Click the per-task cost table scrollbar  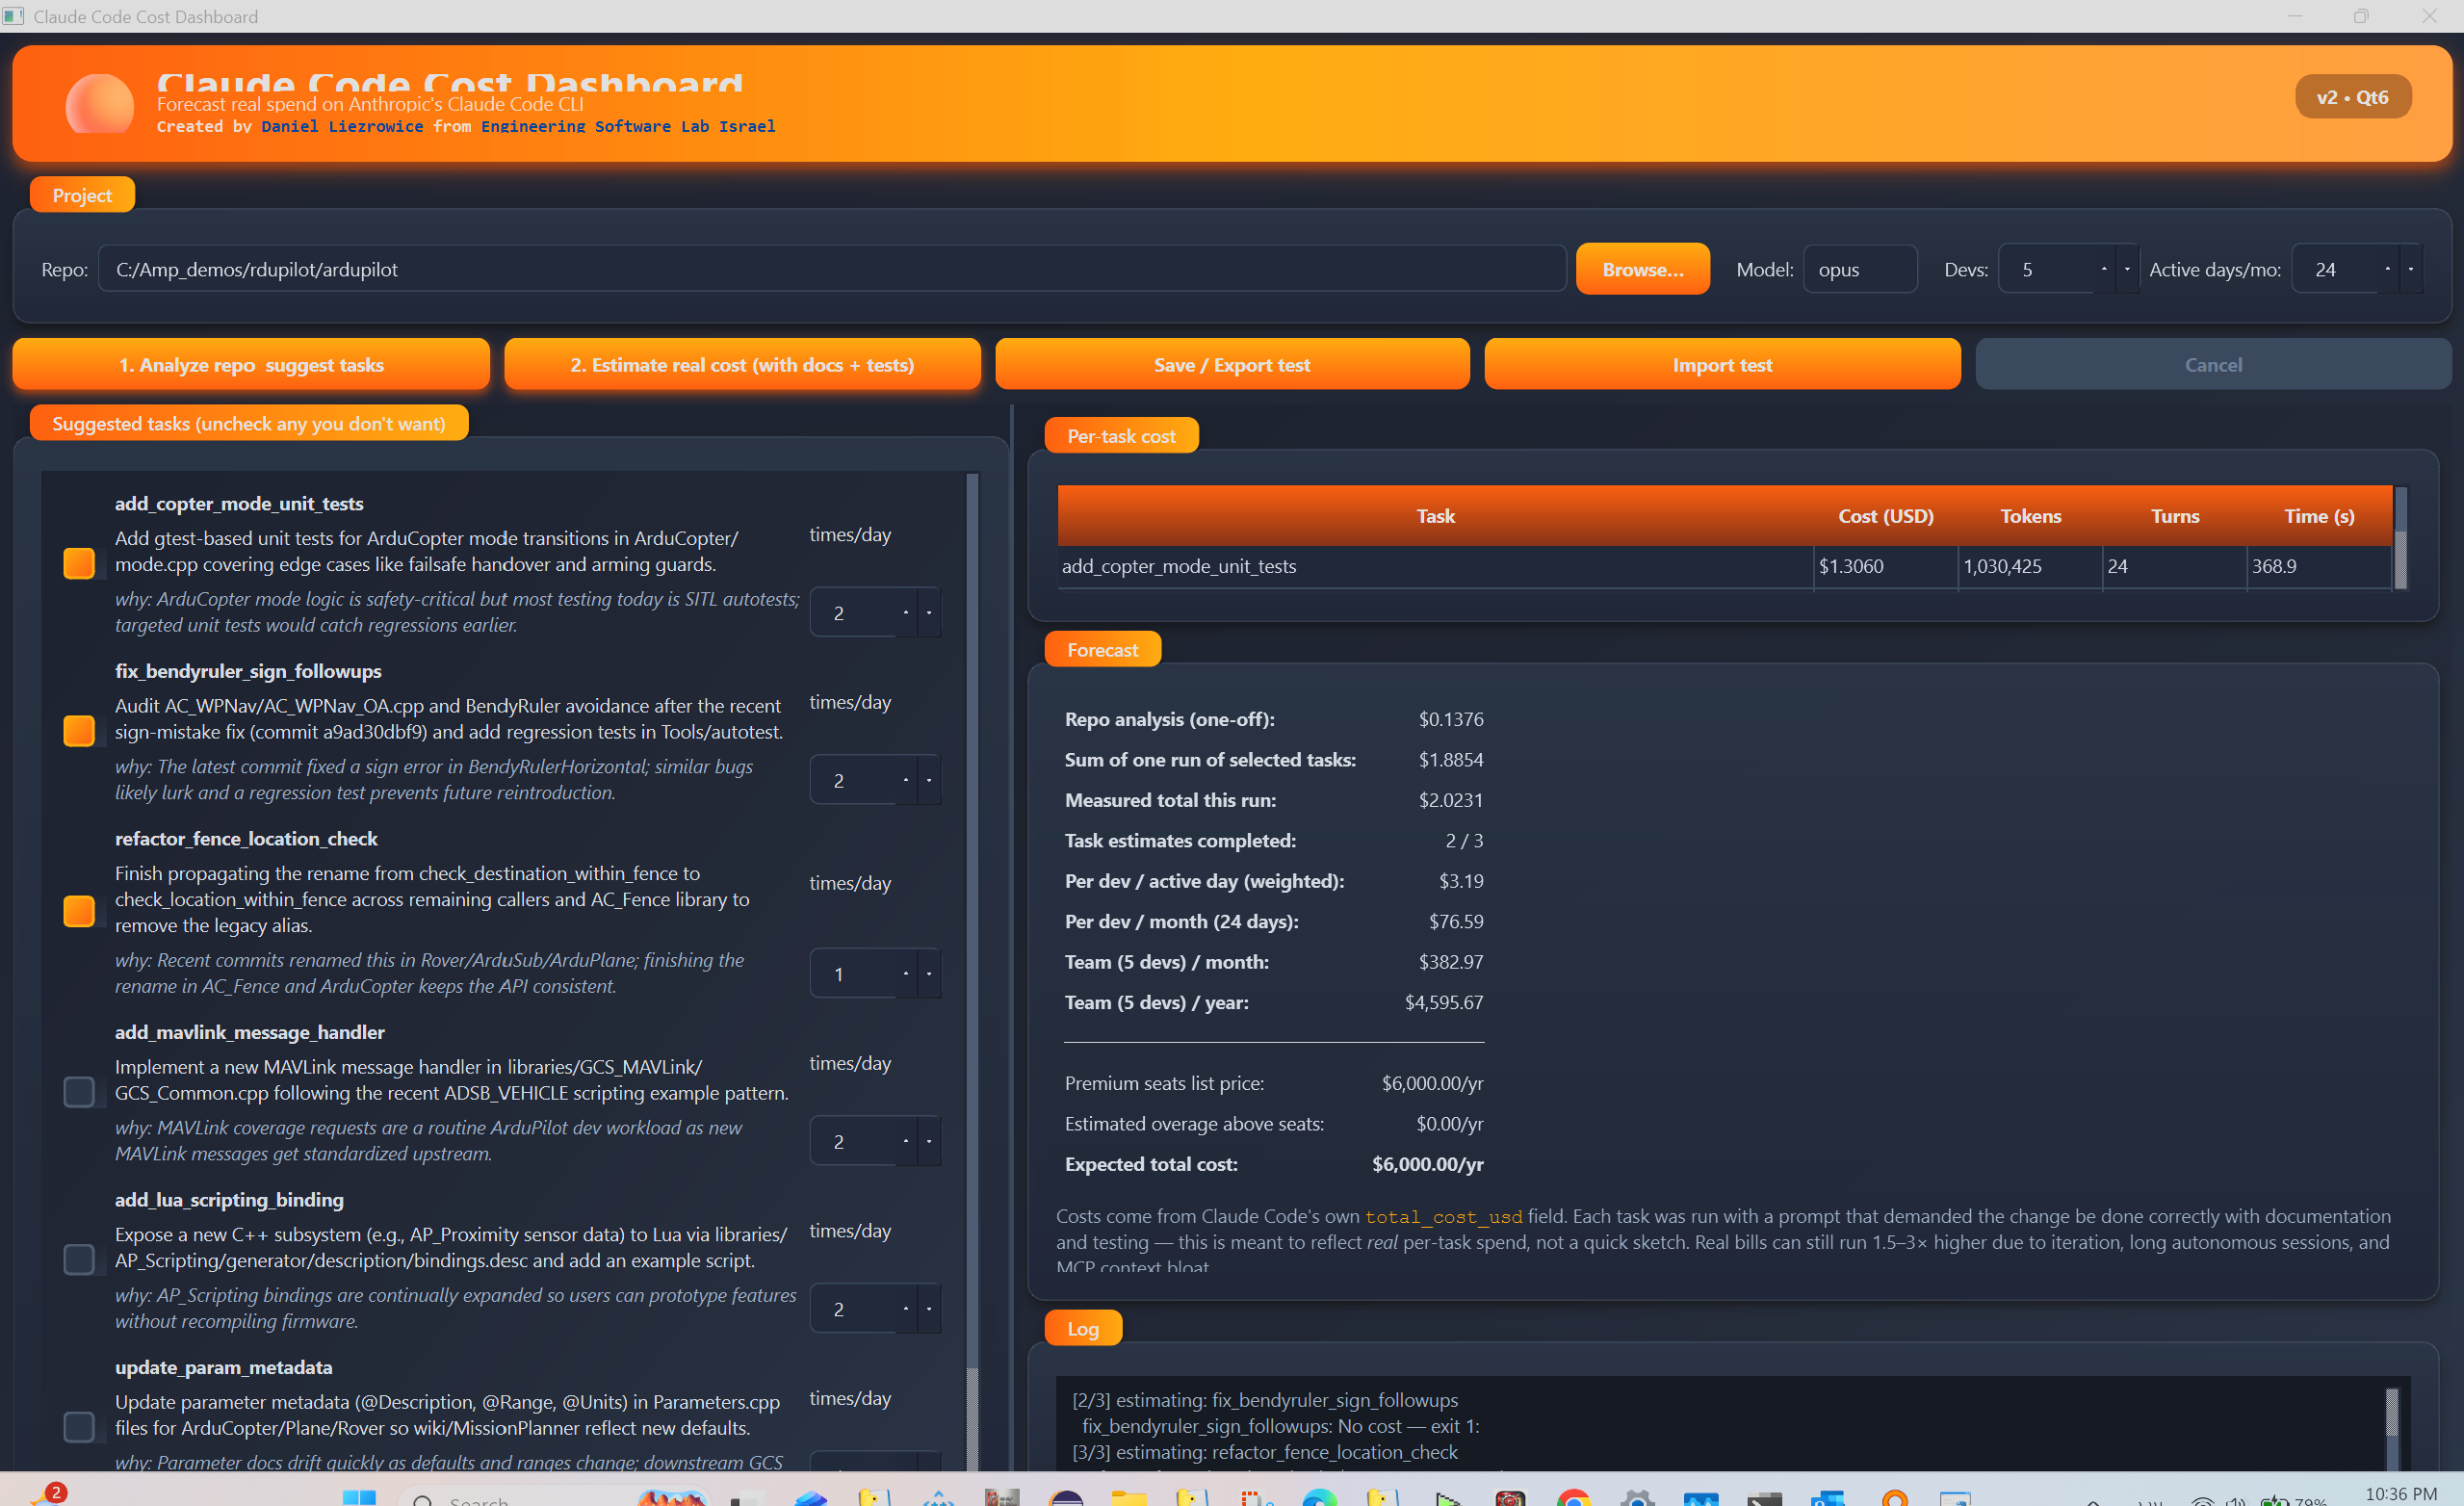click(x=2401, y=538)
